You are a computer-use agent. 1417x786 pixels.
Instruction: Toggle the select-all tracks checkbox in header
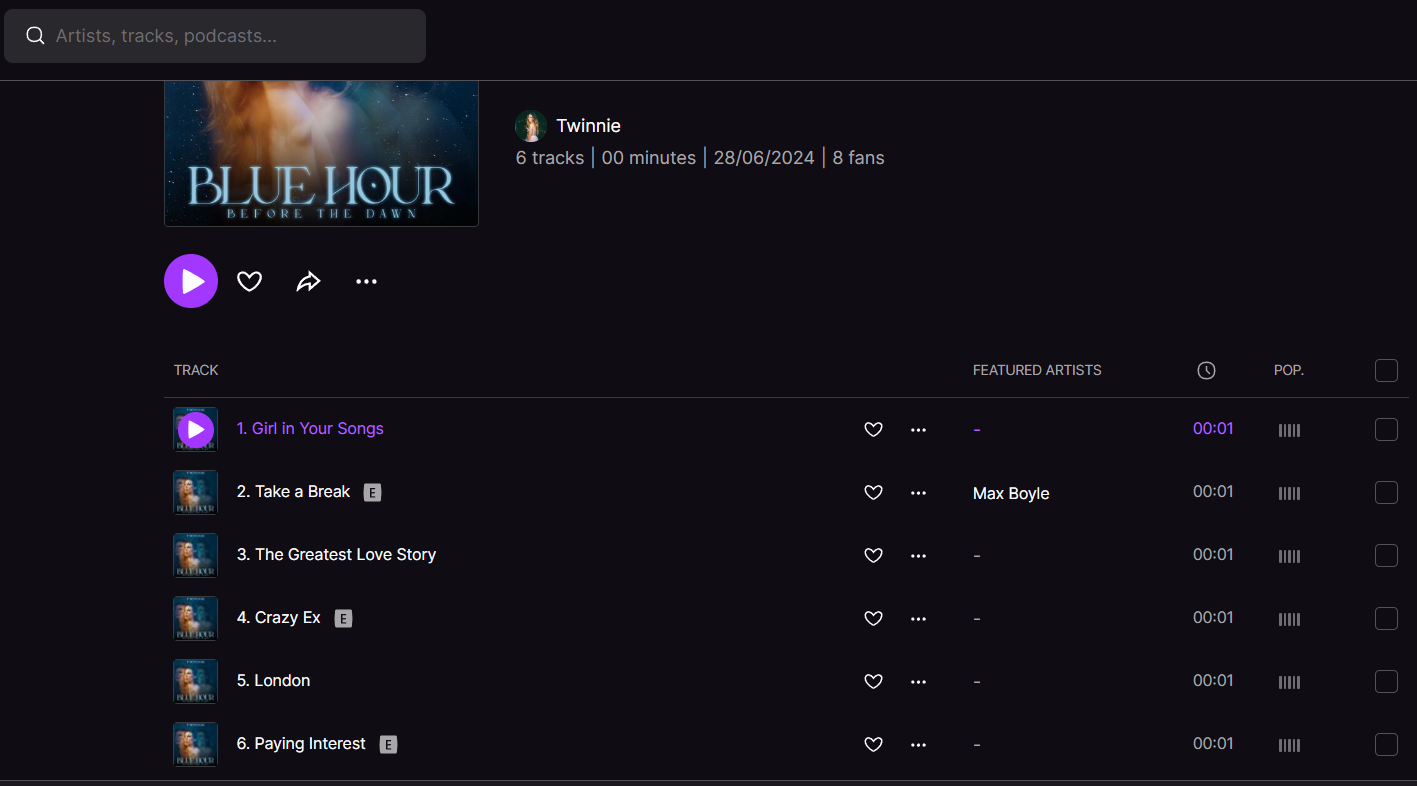point(1386,371)
